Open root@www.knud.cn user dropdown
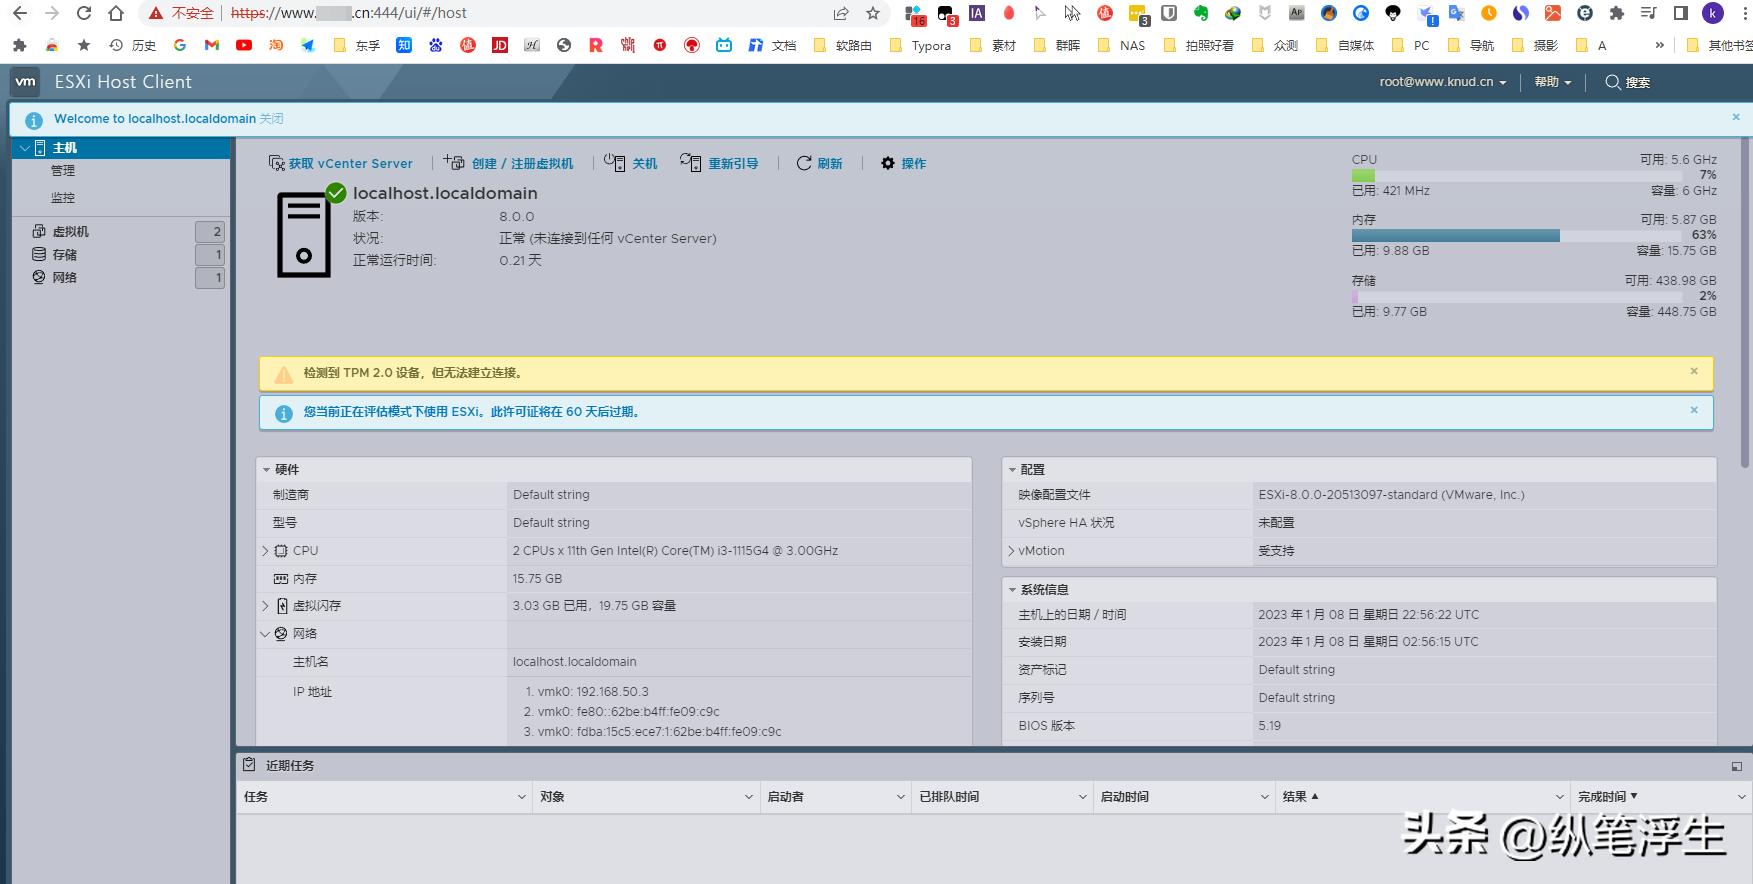 point(1442,82)
